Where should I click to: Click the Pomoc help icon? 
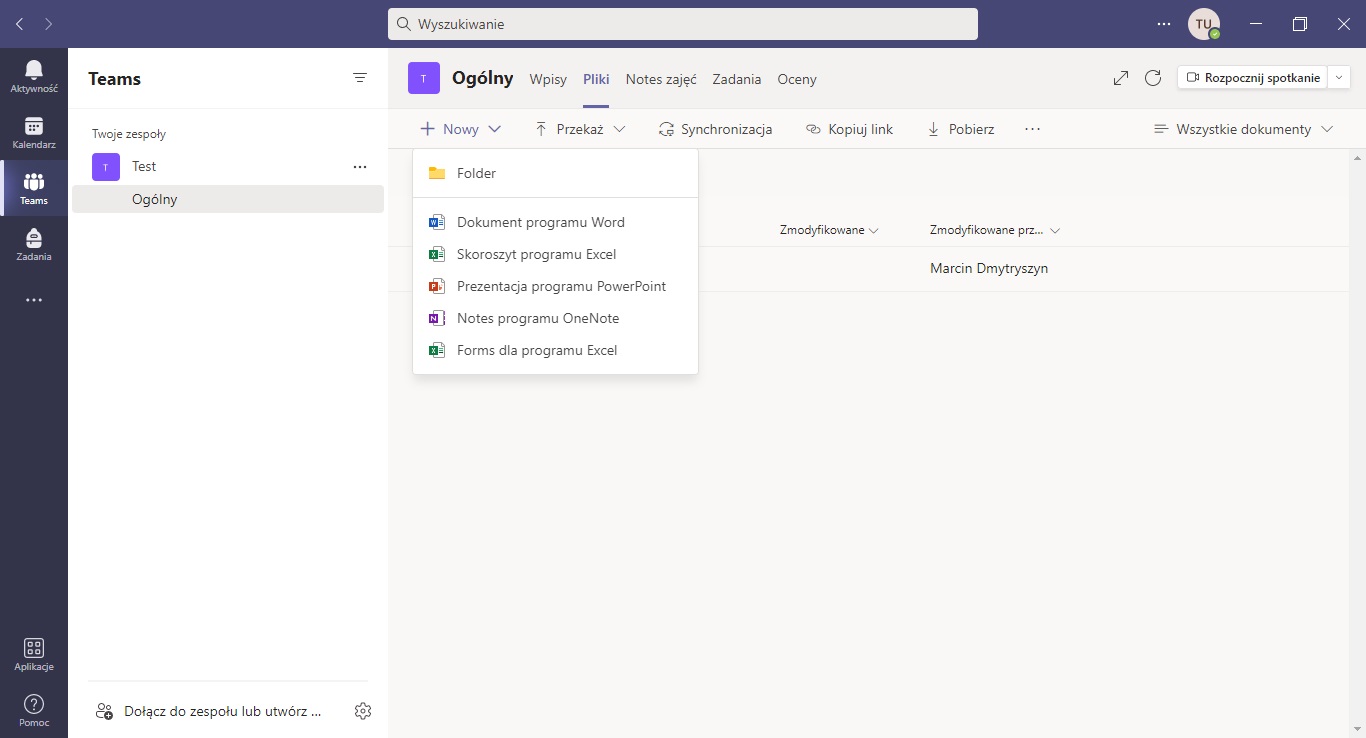tap(34, 710)
